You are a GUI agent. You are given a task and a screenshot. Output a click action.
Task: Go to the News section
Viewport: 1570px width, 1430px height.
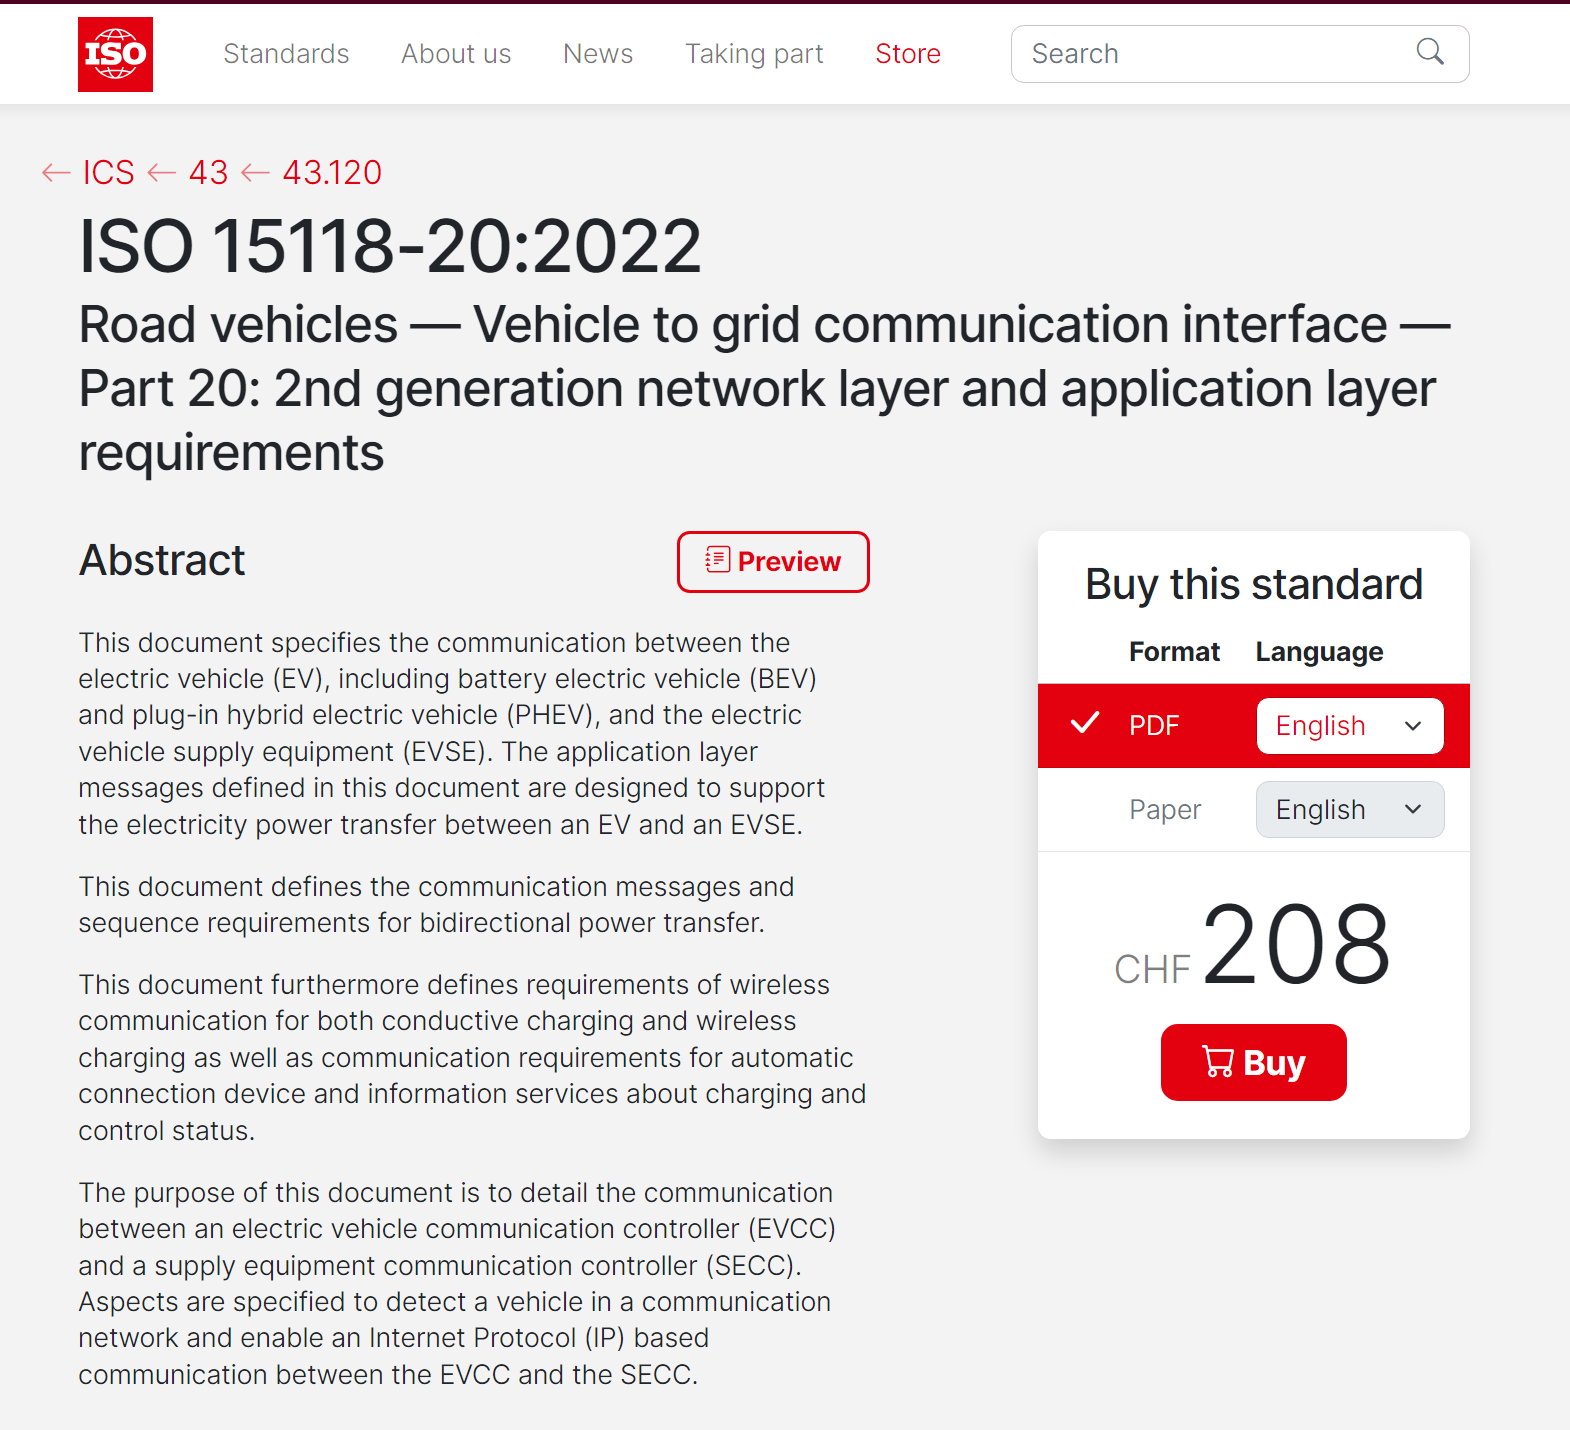click(598, 54)
